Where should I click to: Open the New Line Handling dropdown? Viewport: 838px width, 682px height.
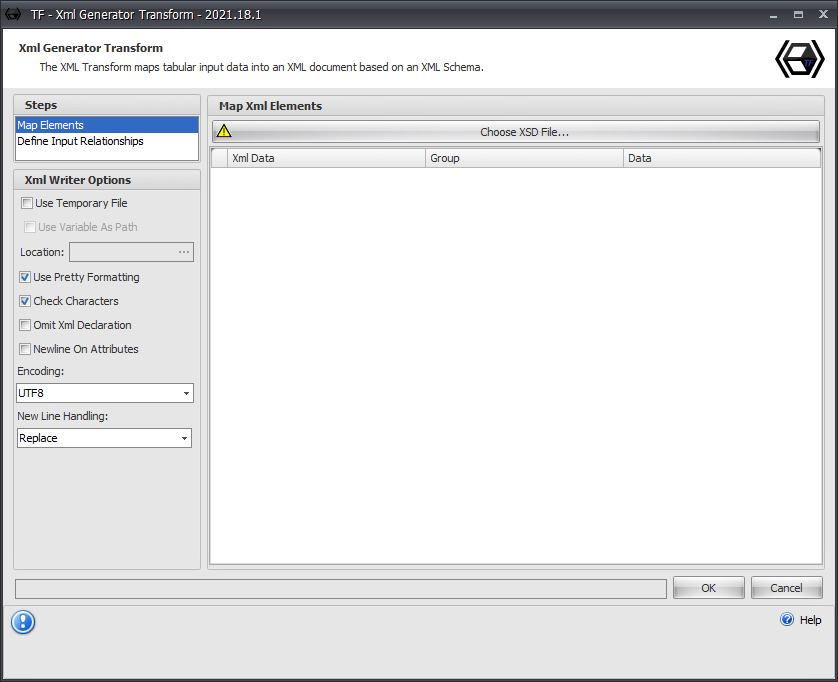104,438
